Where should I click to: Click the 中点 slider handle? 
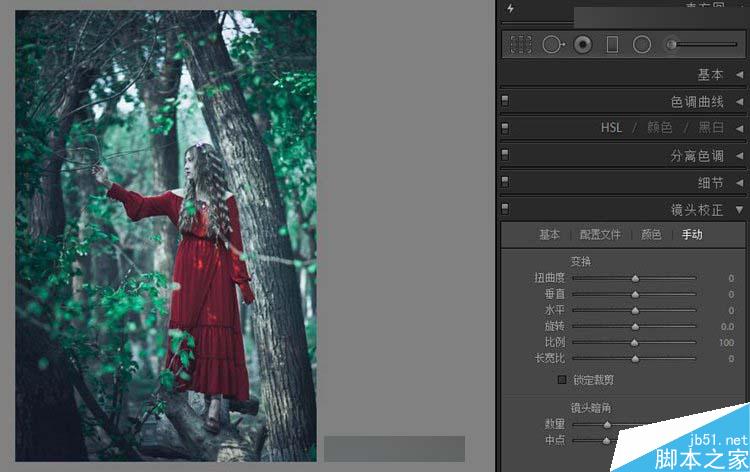606,440
